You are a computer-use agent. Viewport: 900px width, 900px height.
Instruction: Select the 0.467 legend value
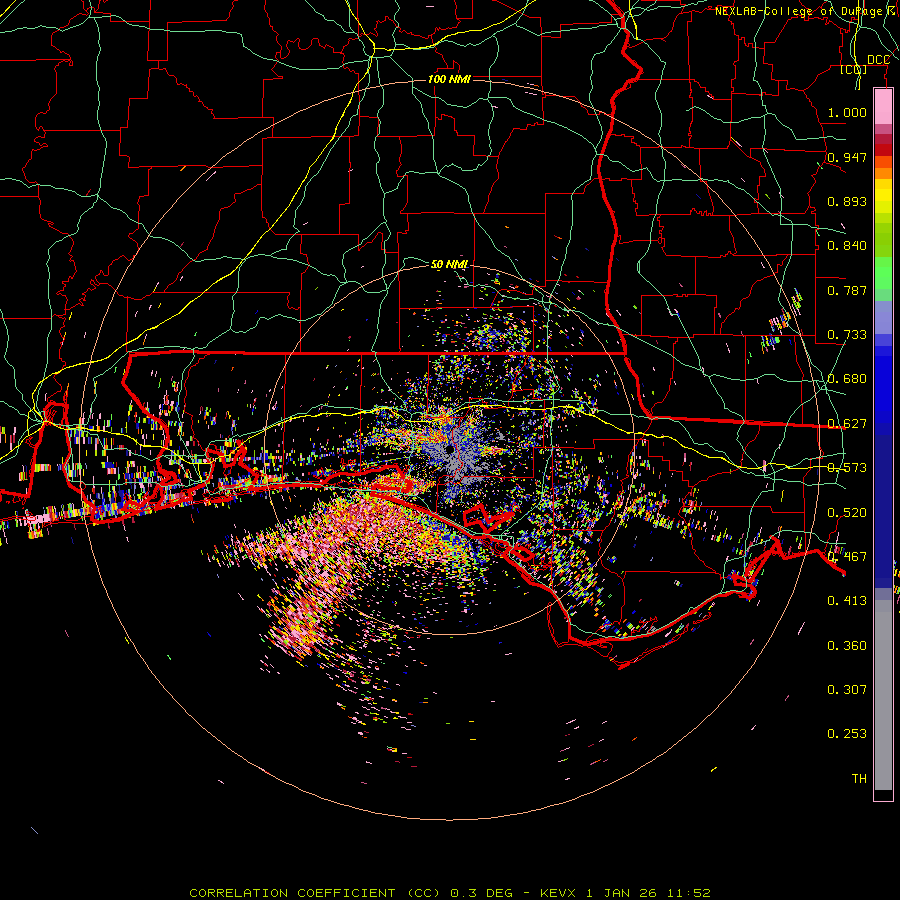click(x=847, y=557)
